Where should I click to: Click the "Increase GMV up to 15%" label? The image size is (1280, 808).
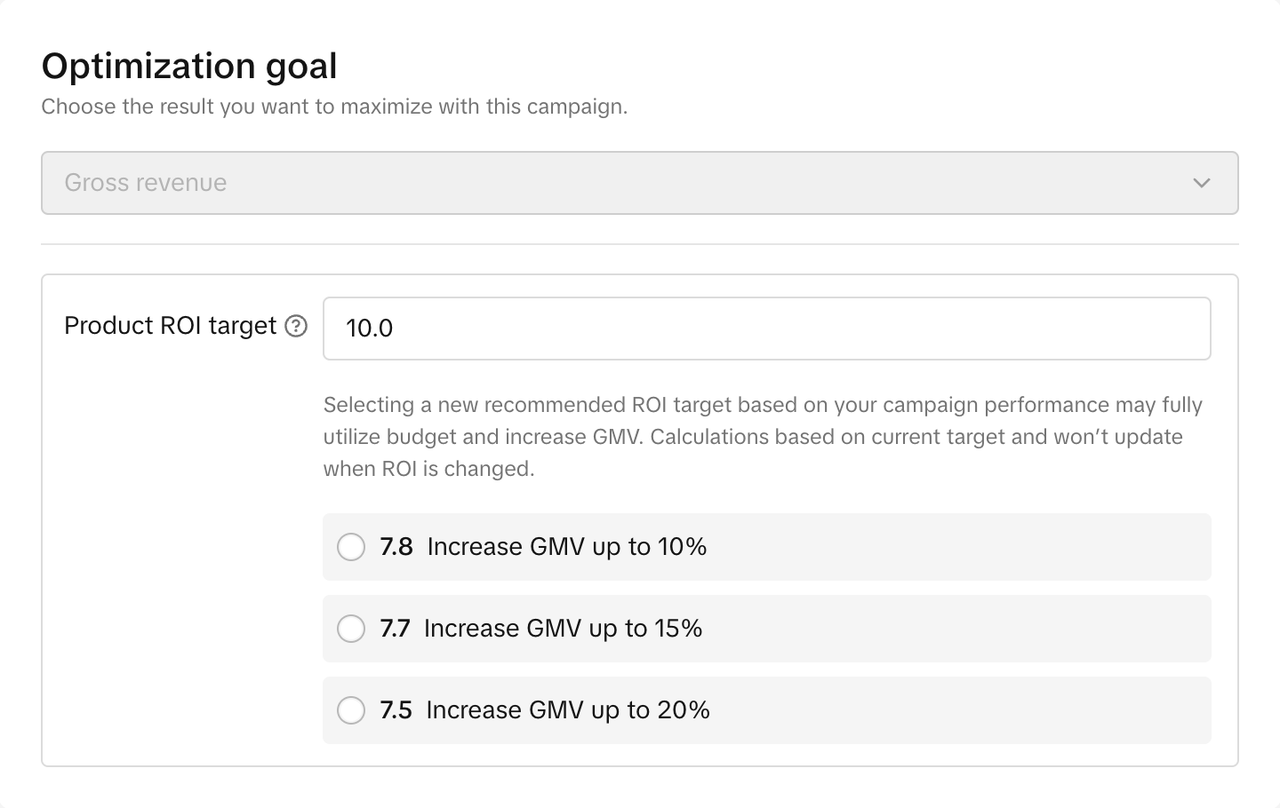[563, 628]
